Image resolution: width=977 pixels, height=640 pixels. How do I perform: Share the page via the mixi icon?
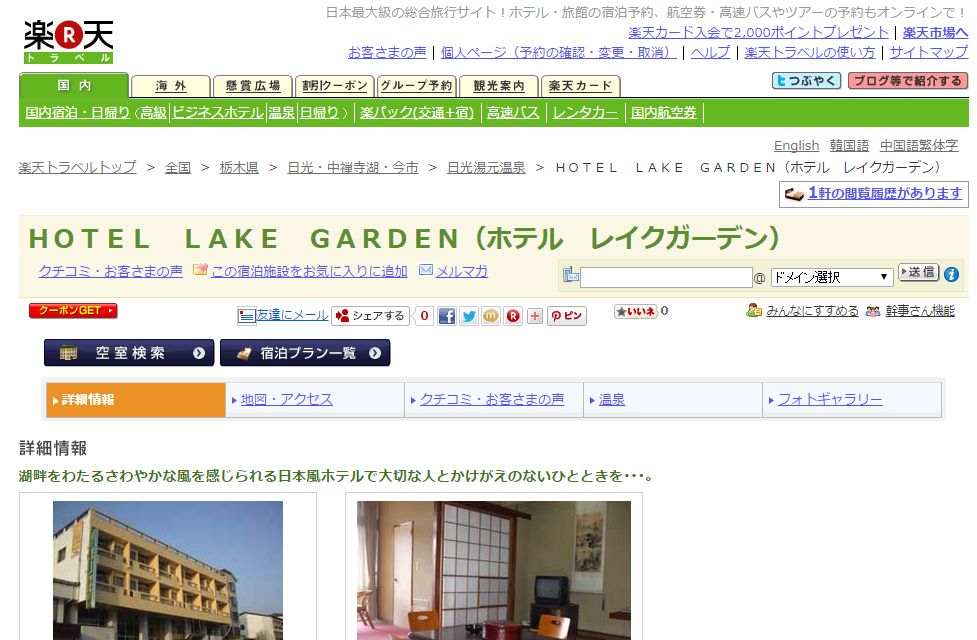(491, 316)
